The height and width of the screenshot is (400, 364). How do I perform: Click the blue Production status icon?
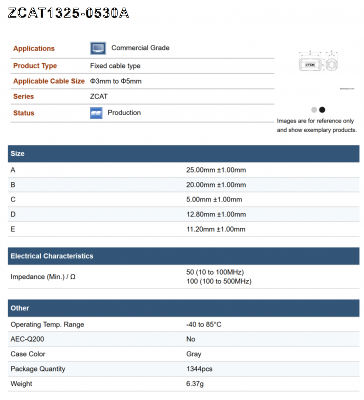96,113
